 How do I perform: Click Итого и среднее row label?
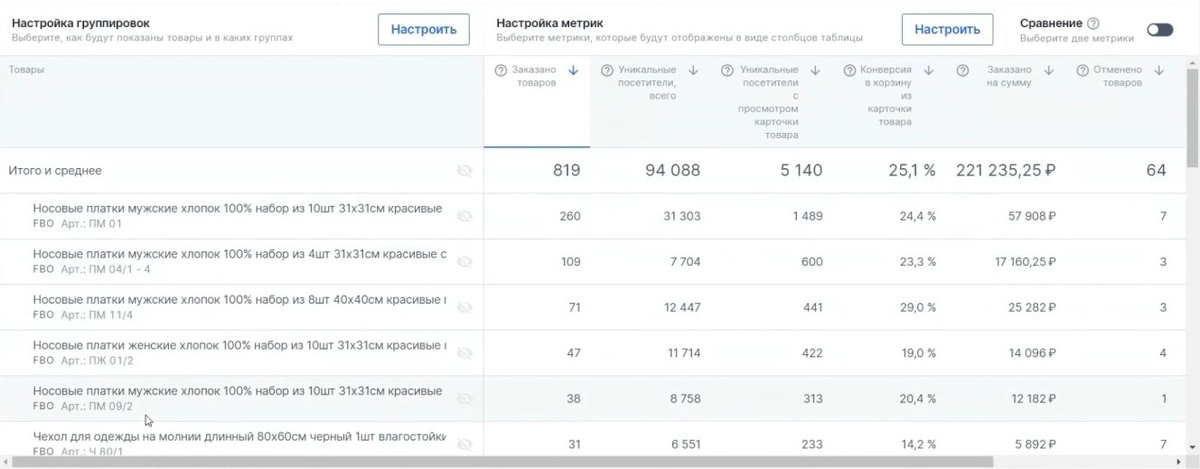coord(55,171)
